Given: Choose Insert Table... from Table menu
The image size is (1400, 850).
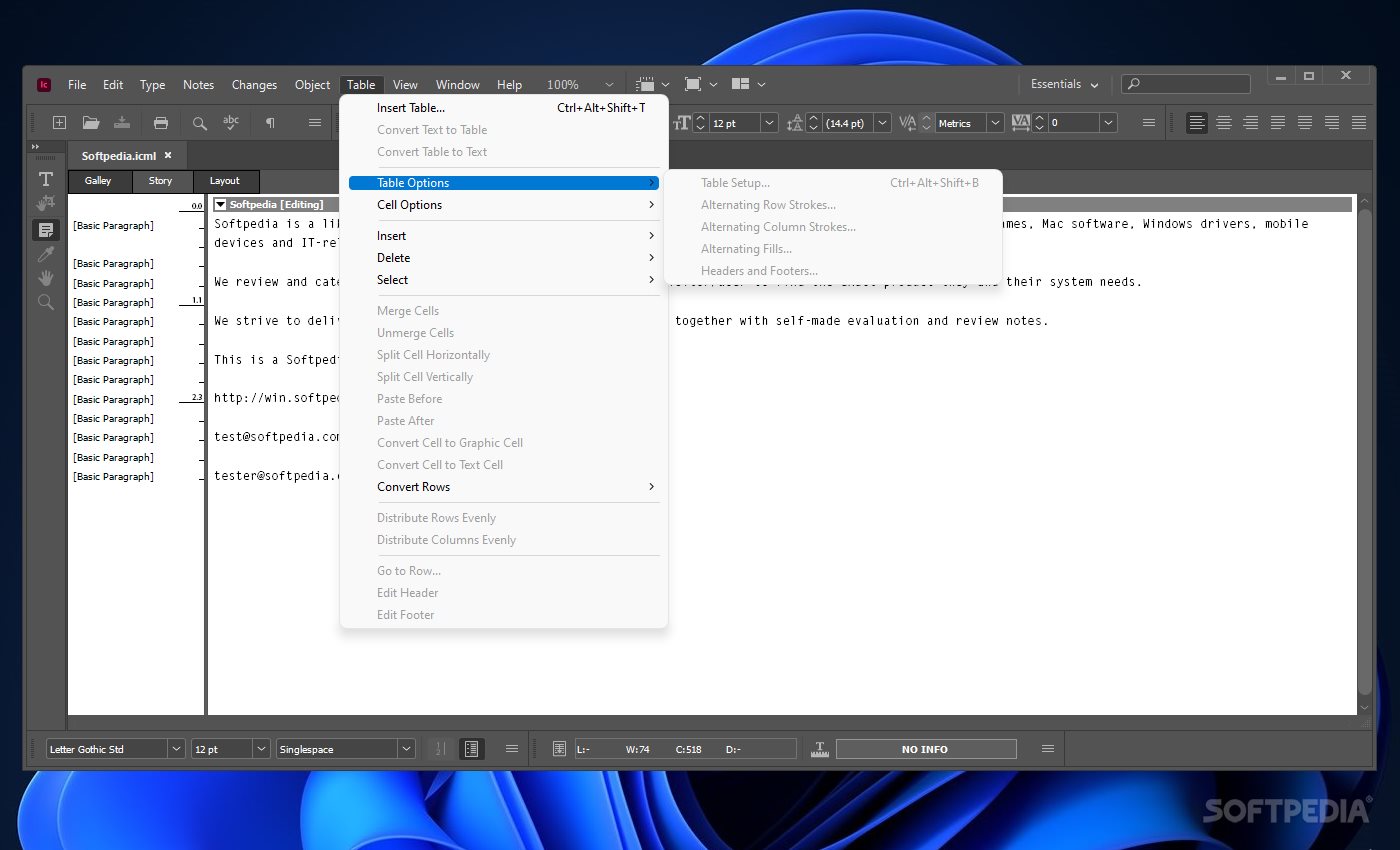Looking at the screenshot, I should coord(504,108).
